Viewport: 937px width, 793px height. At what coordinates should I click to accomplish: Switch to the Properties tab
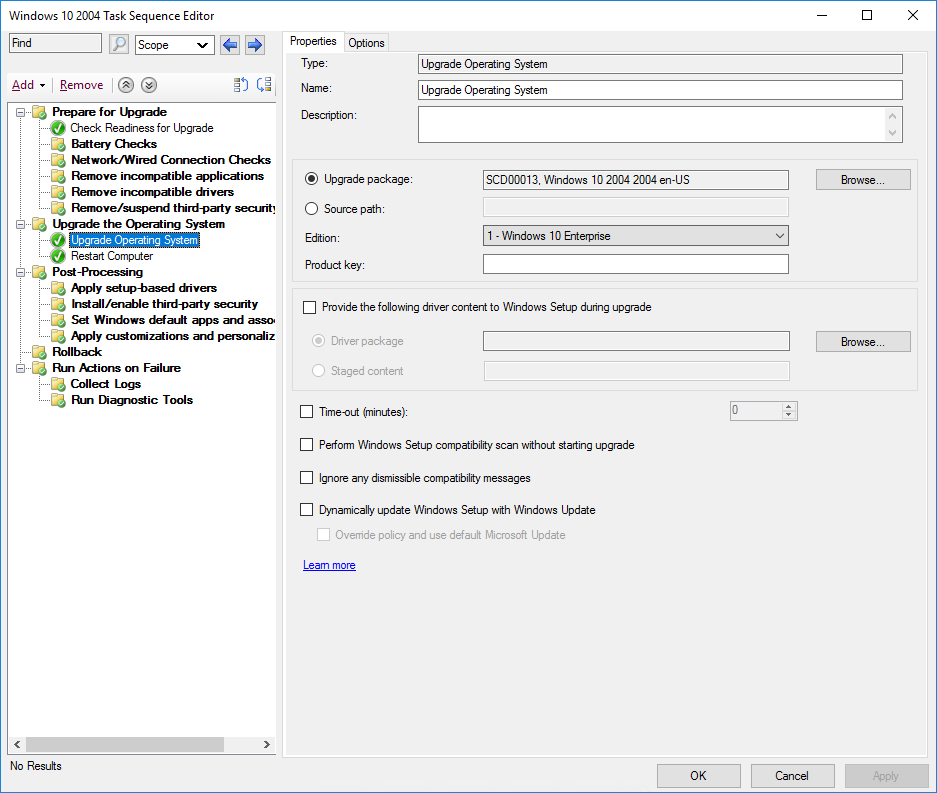pyautogui.click(x=313, y=41)
